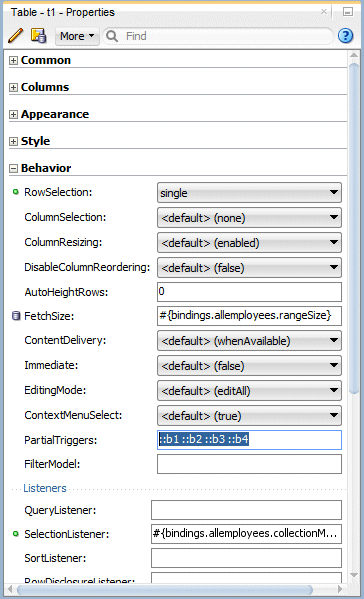Click the EditingMode label
This screenshot has width=364, height=599.
(x=55, y=390)
